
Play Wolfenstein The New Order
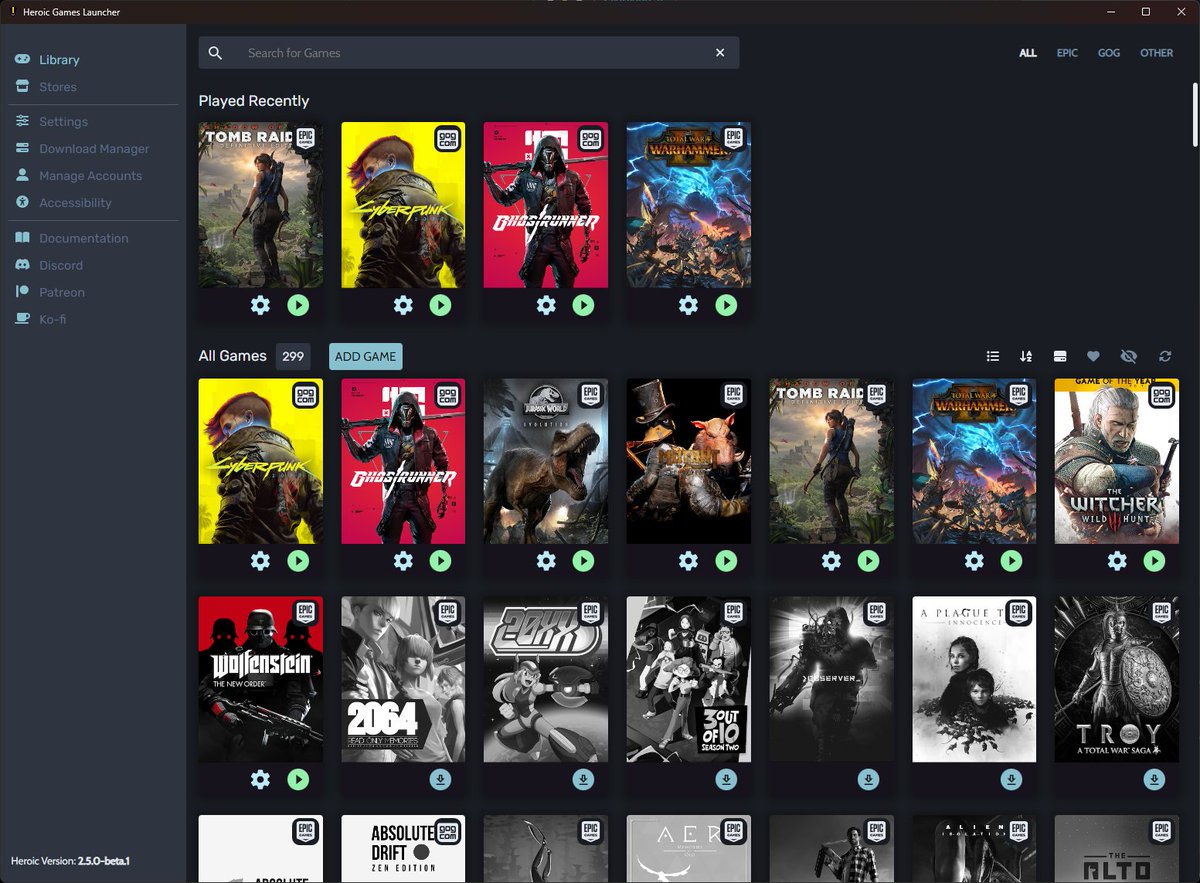(298, 779)
